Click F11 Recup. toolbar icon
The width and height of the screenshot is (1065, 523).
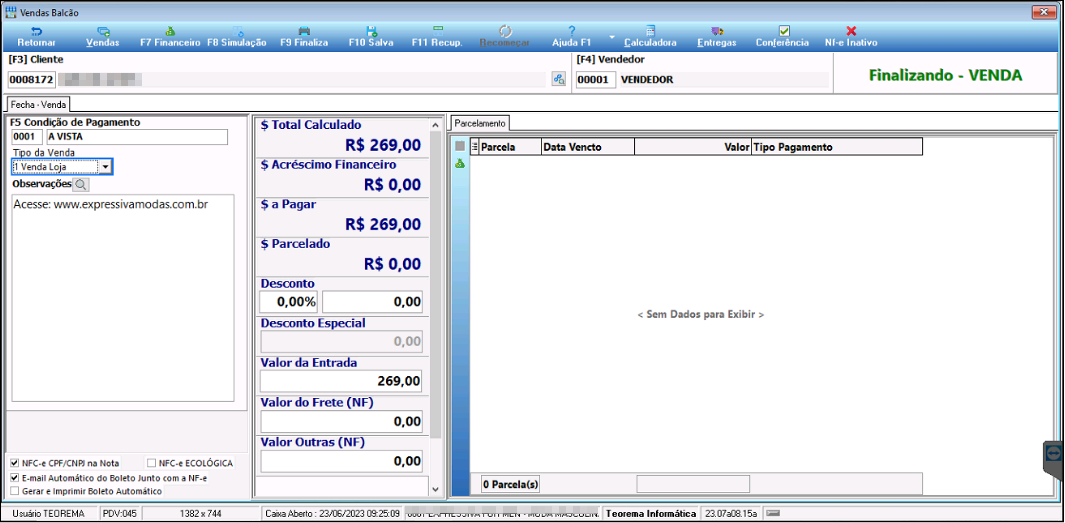pos(437,37)
